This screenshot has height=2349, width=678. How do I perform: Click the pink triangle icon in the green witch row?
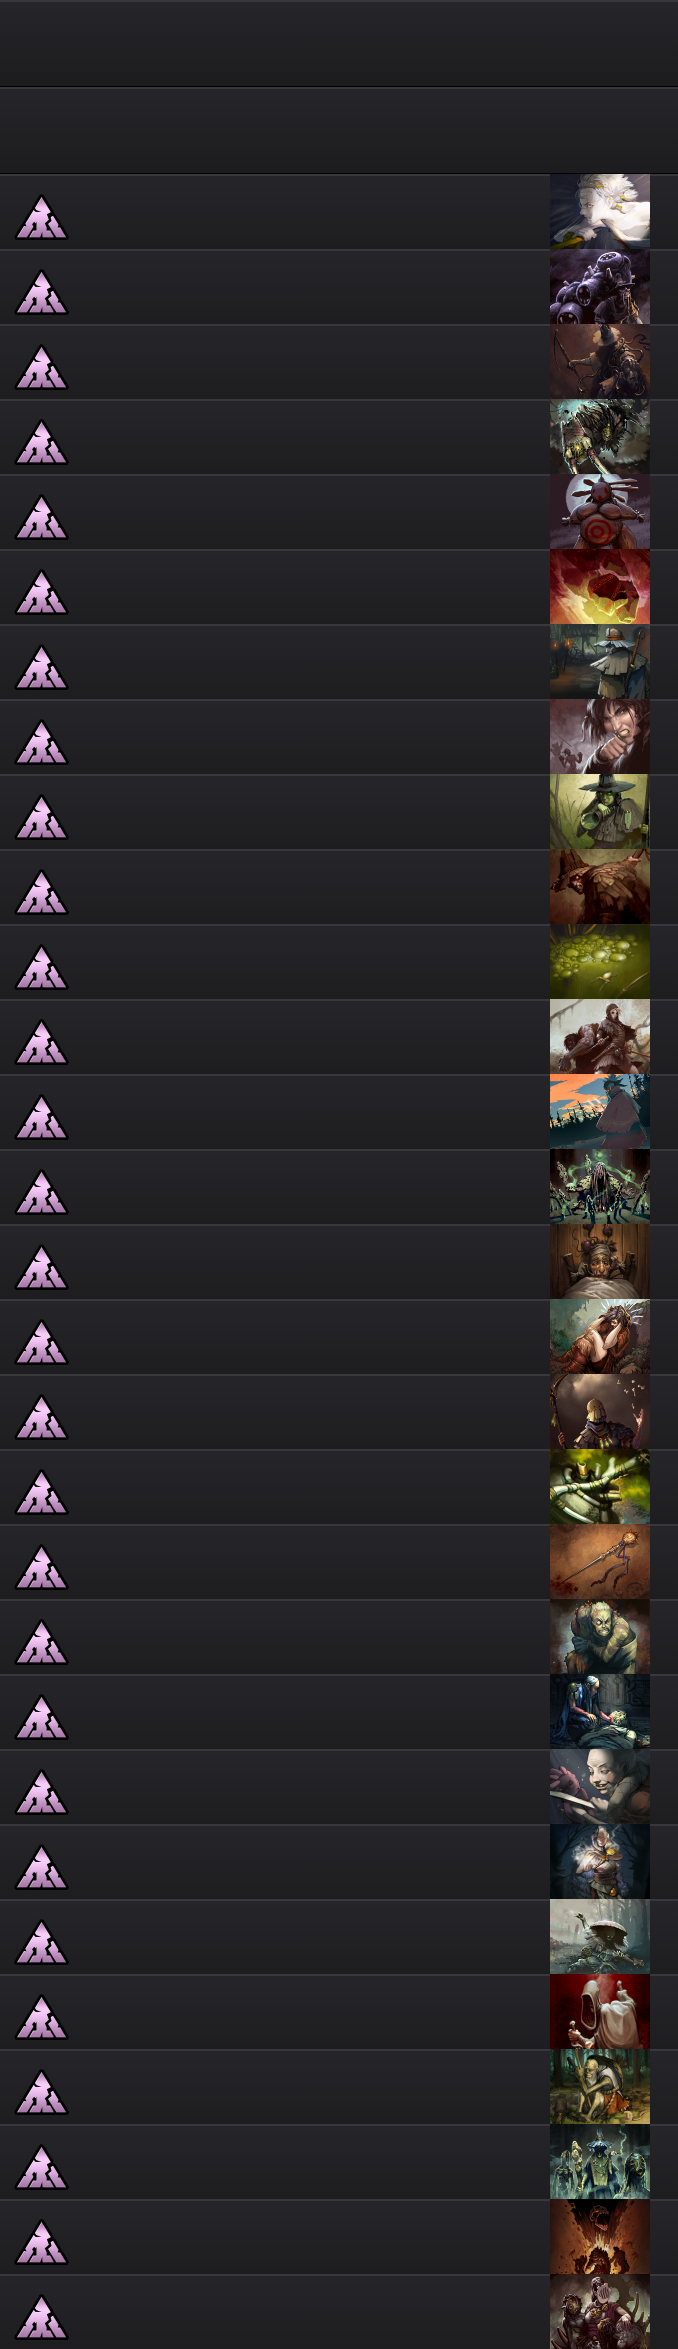point(41,818)
